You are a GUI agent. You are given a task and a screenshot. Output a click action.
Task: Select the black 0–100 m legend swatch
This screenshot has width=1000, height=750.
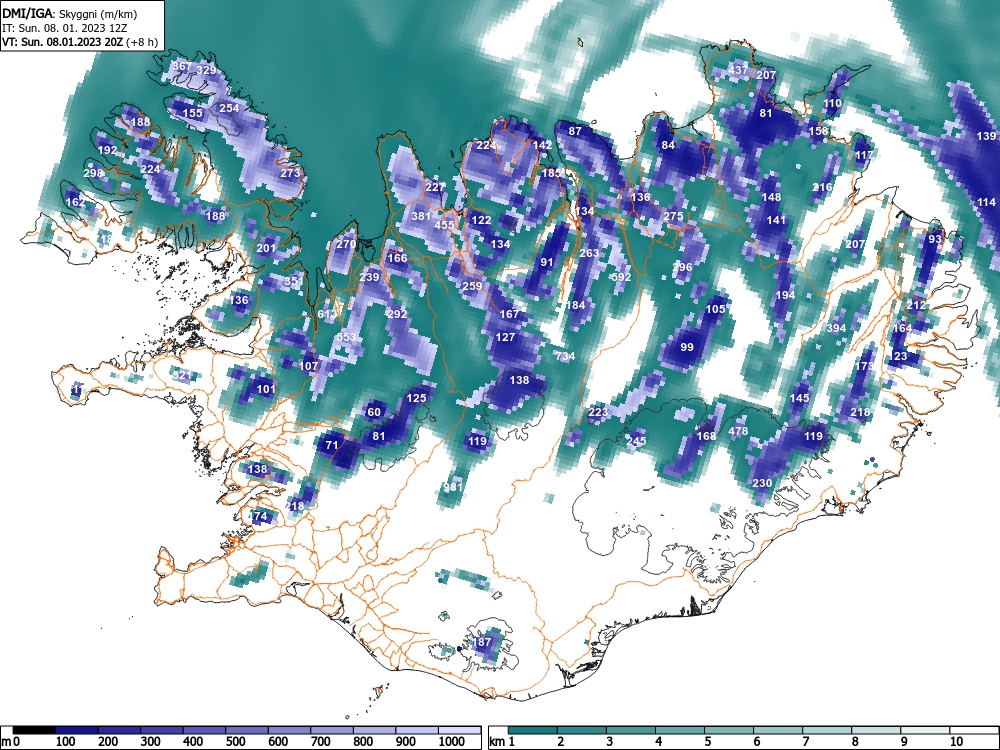(34, 730)
